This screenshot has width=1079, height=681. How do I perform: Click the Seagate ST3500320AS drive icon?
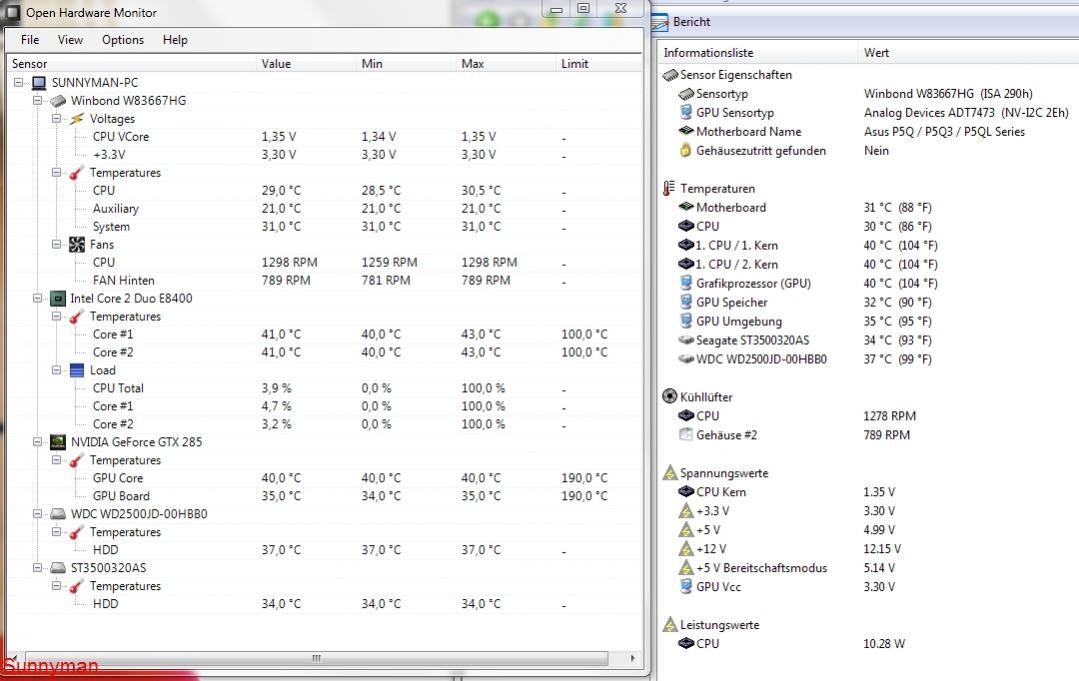pos(686,340)
